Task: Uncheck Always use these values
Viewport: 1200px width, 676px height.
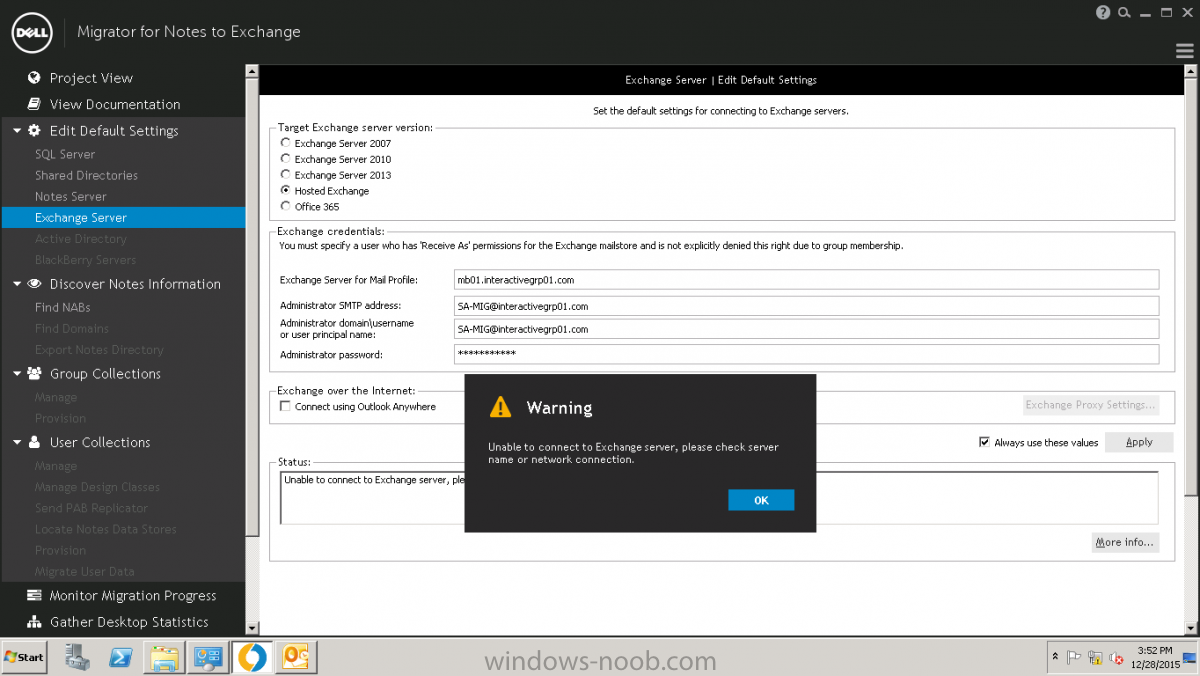Action: click(x=985, y=442)
